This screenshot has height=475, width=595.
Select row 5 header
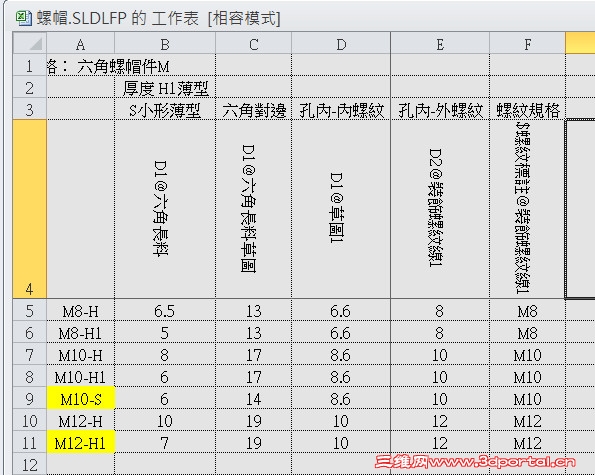(30, 310)
